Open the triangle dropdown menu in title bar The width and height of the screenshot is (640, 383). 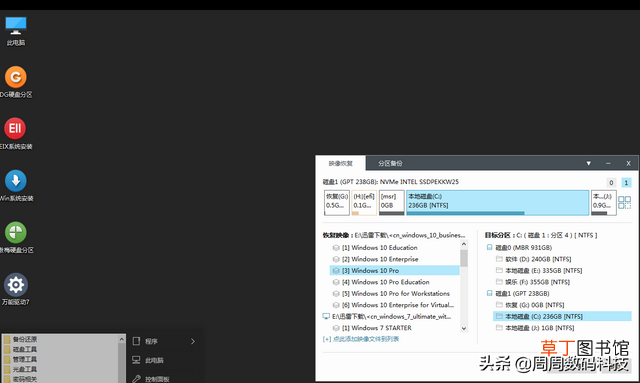click(x=589, y=163)
